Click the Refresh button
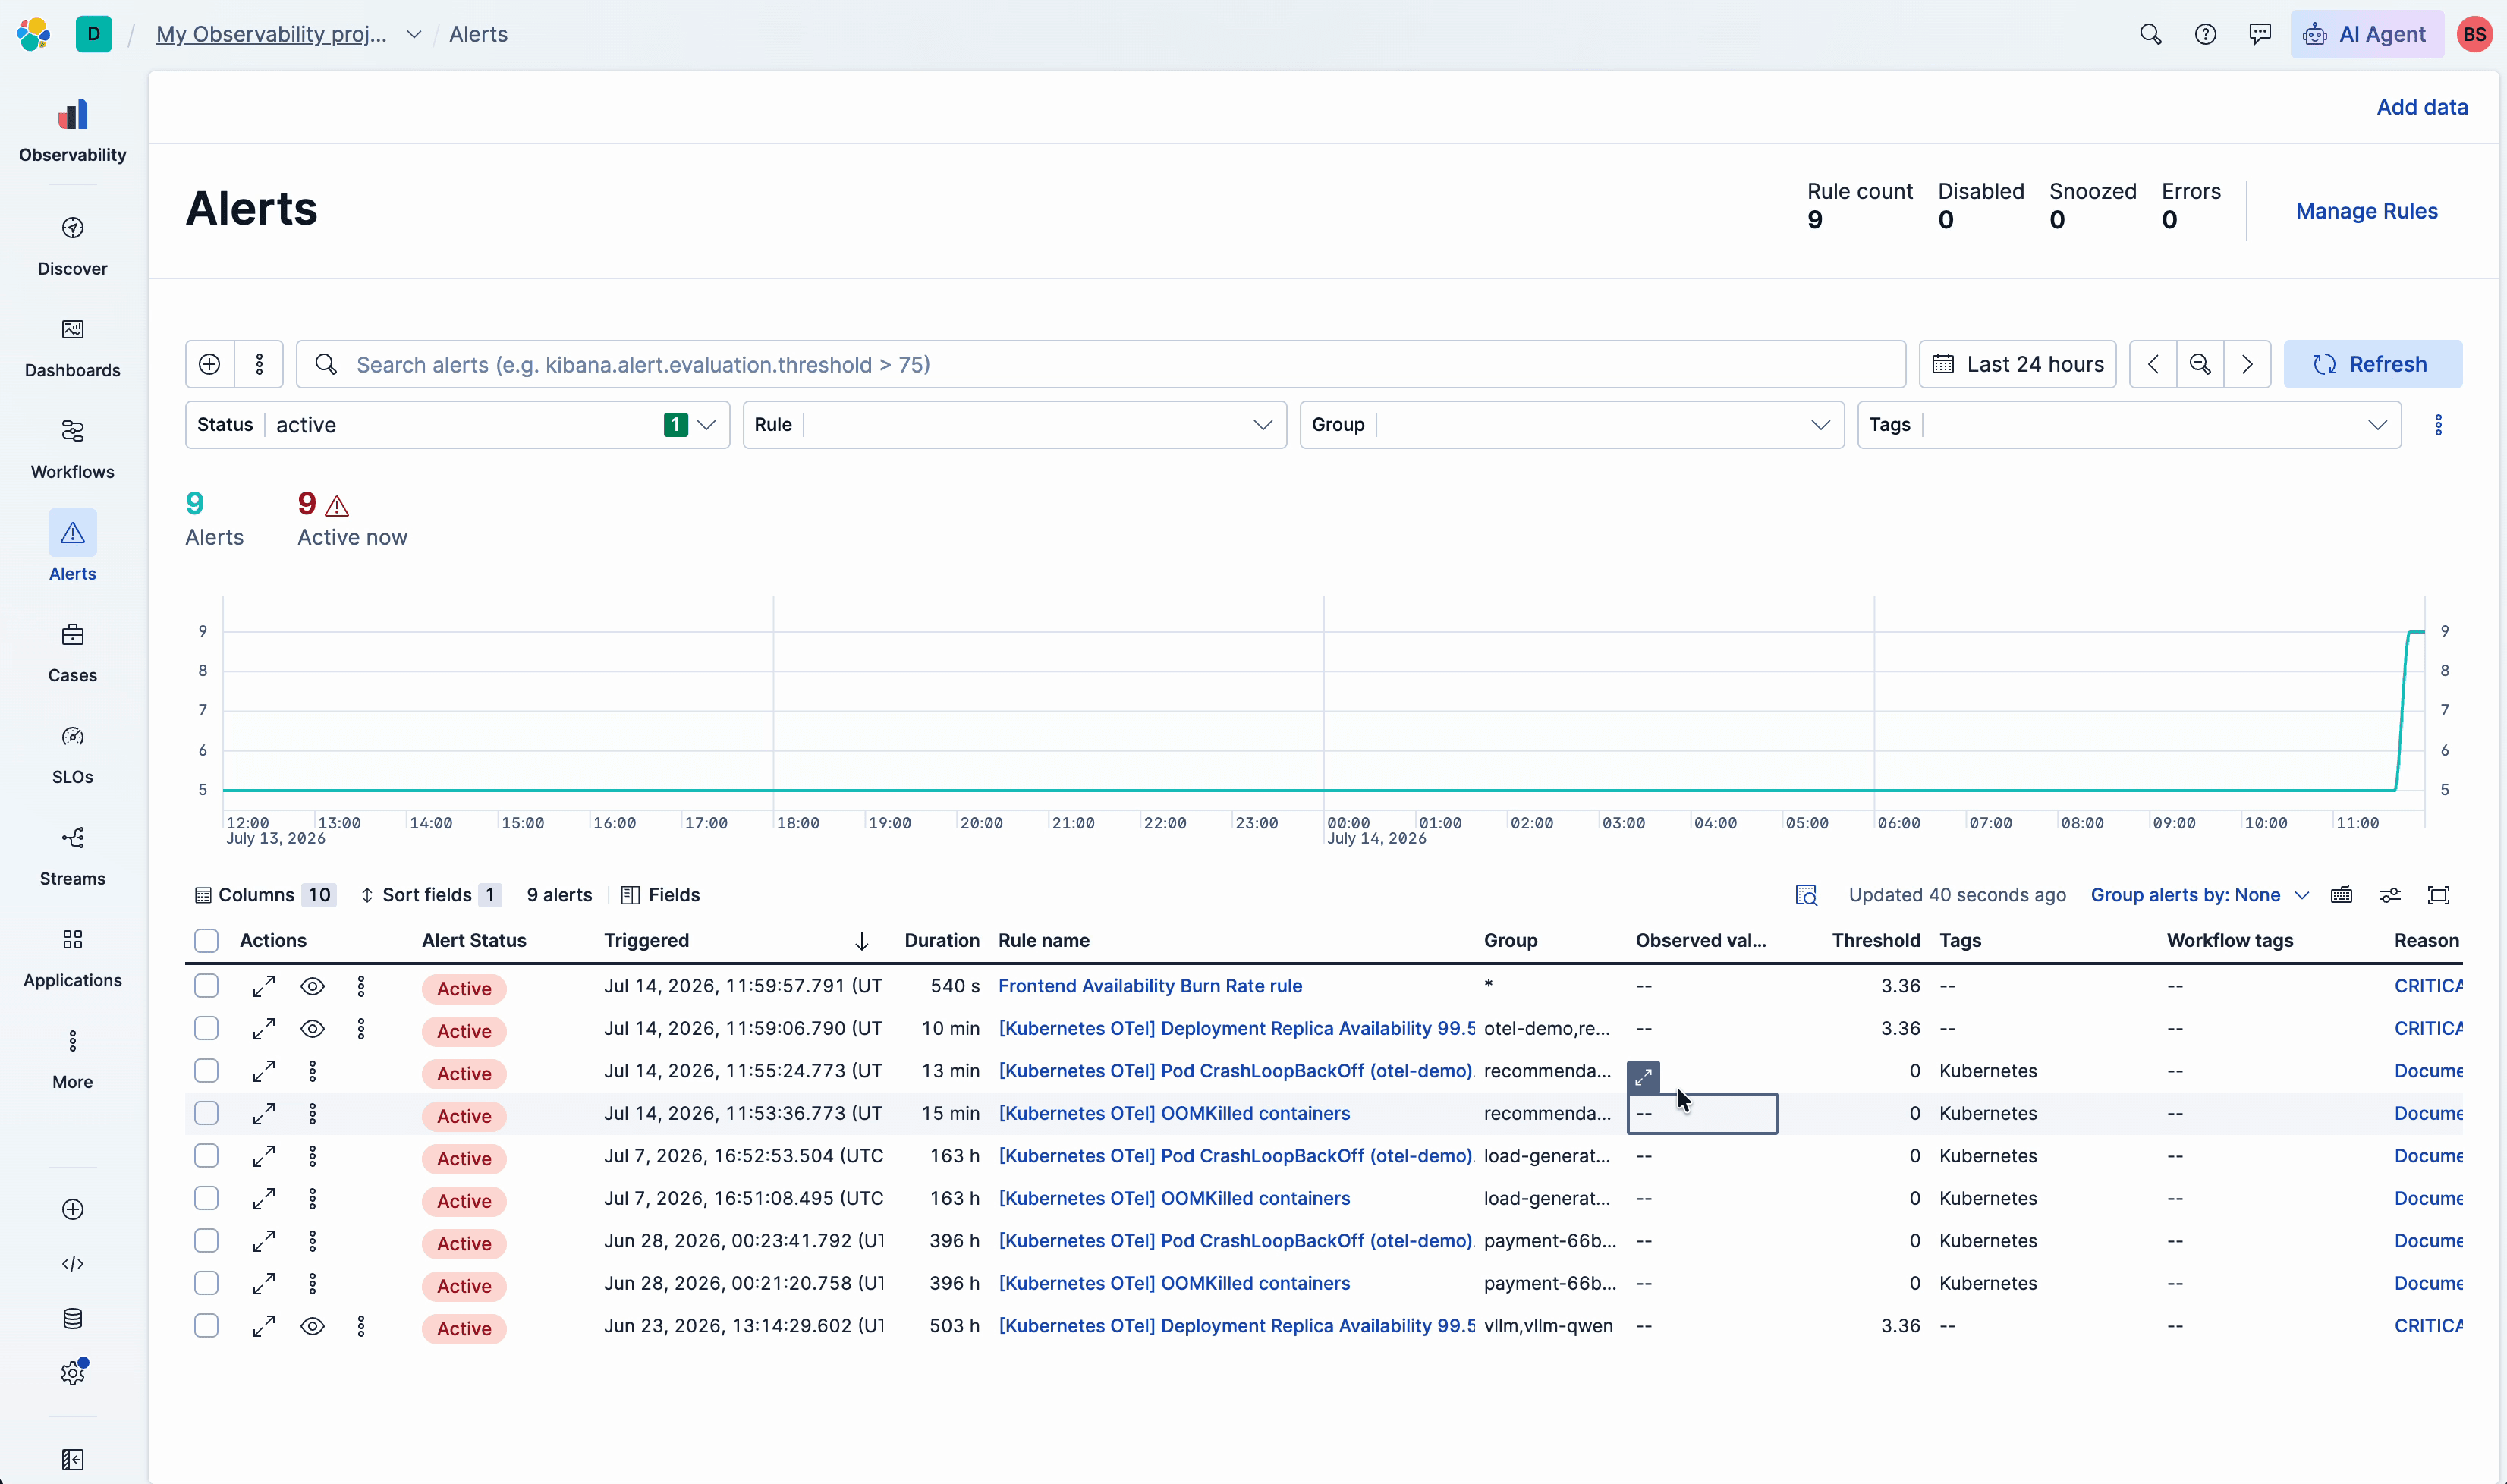2507x1484 pixels. click(2372, 364)
